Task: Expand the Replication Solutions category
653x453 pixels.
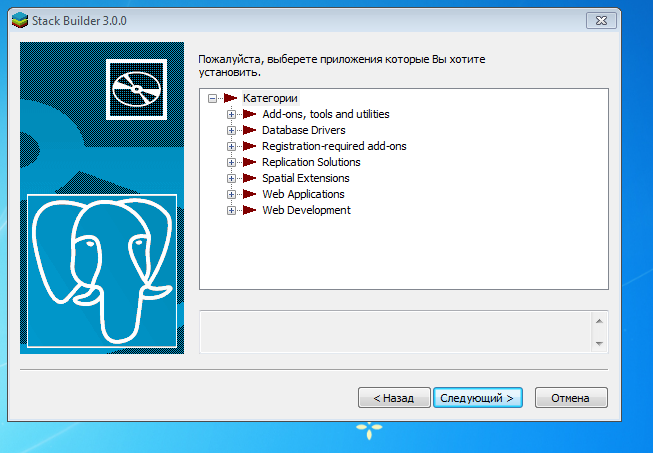Action: pos(232,162)
